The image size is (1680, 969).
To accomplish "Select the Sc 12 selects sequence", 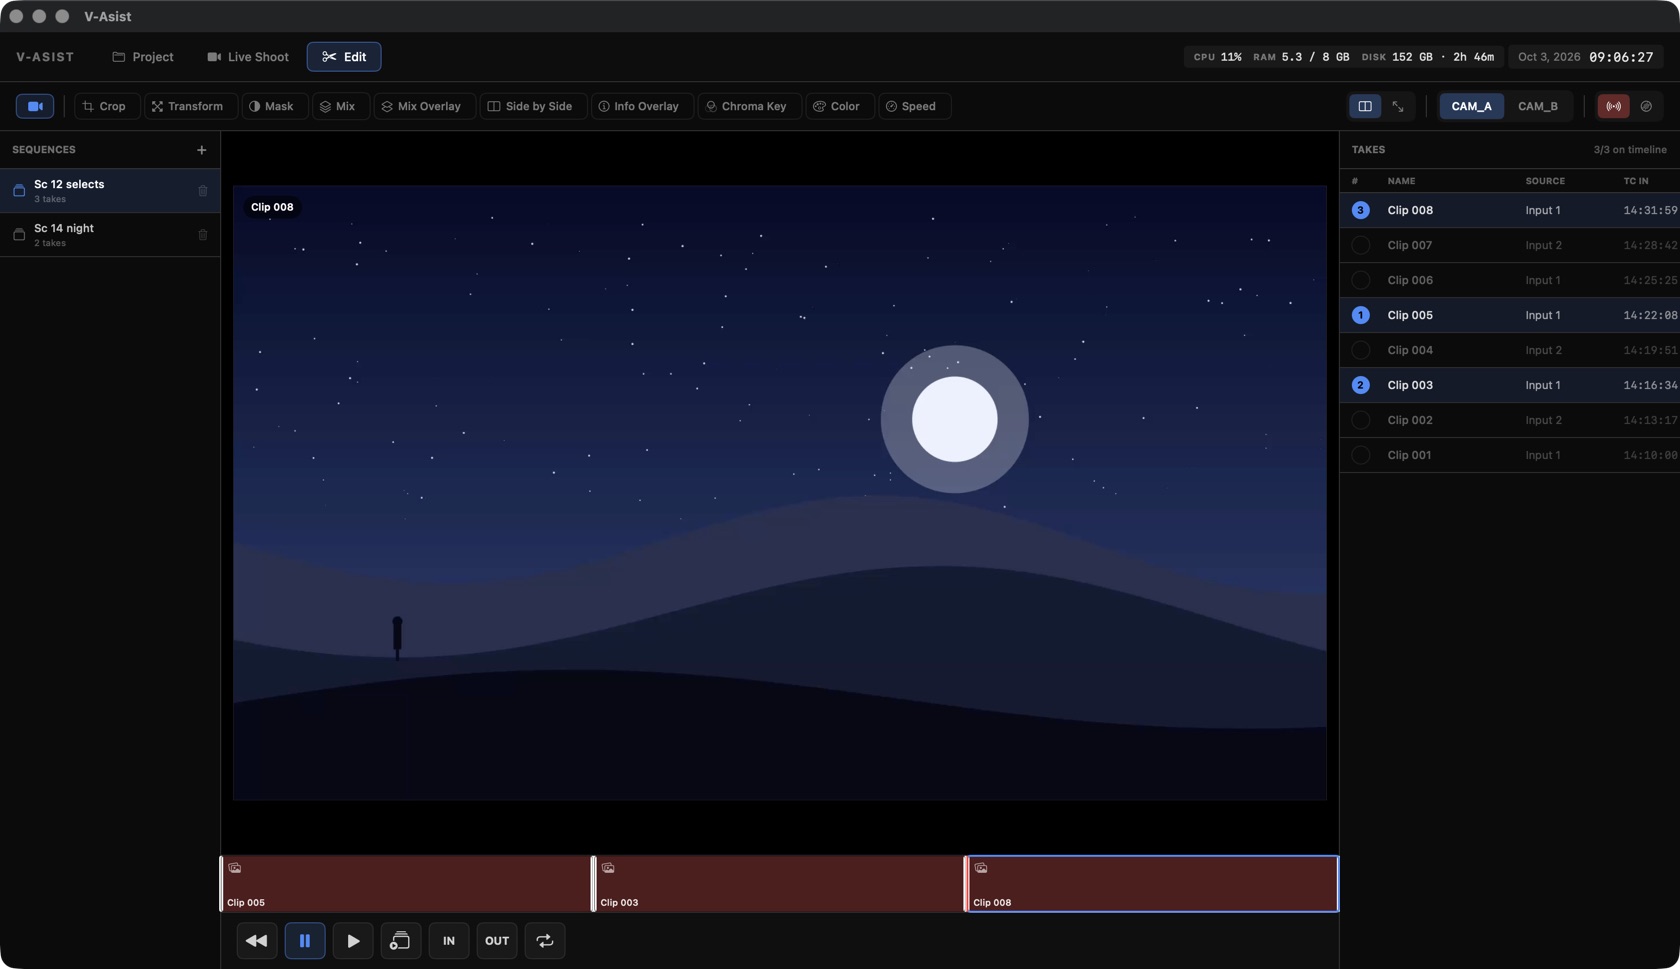I will point(110,191).
